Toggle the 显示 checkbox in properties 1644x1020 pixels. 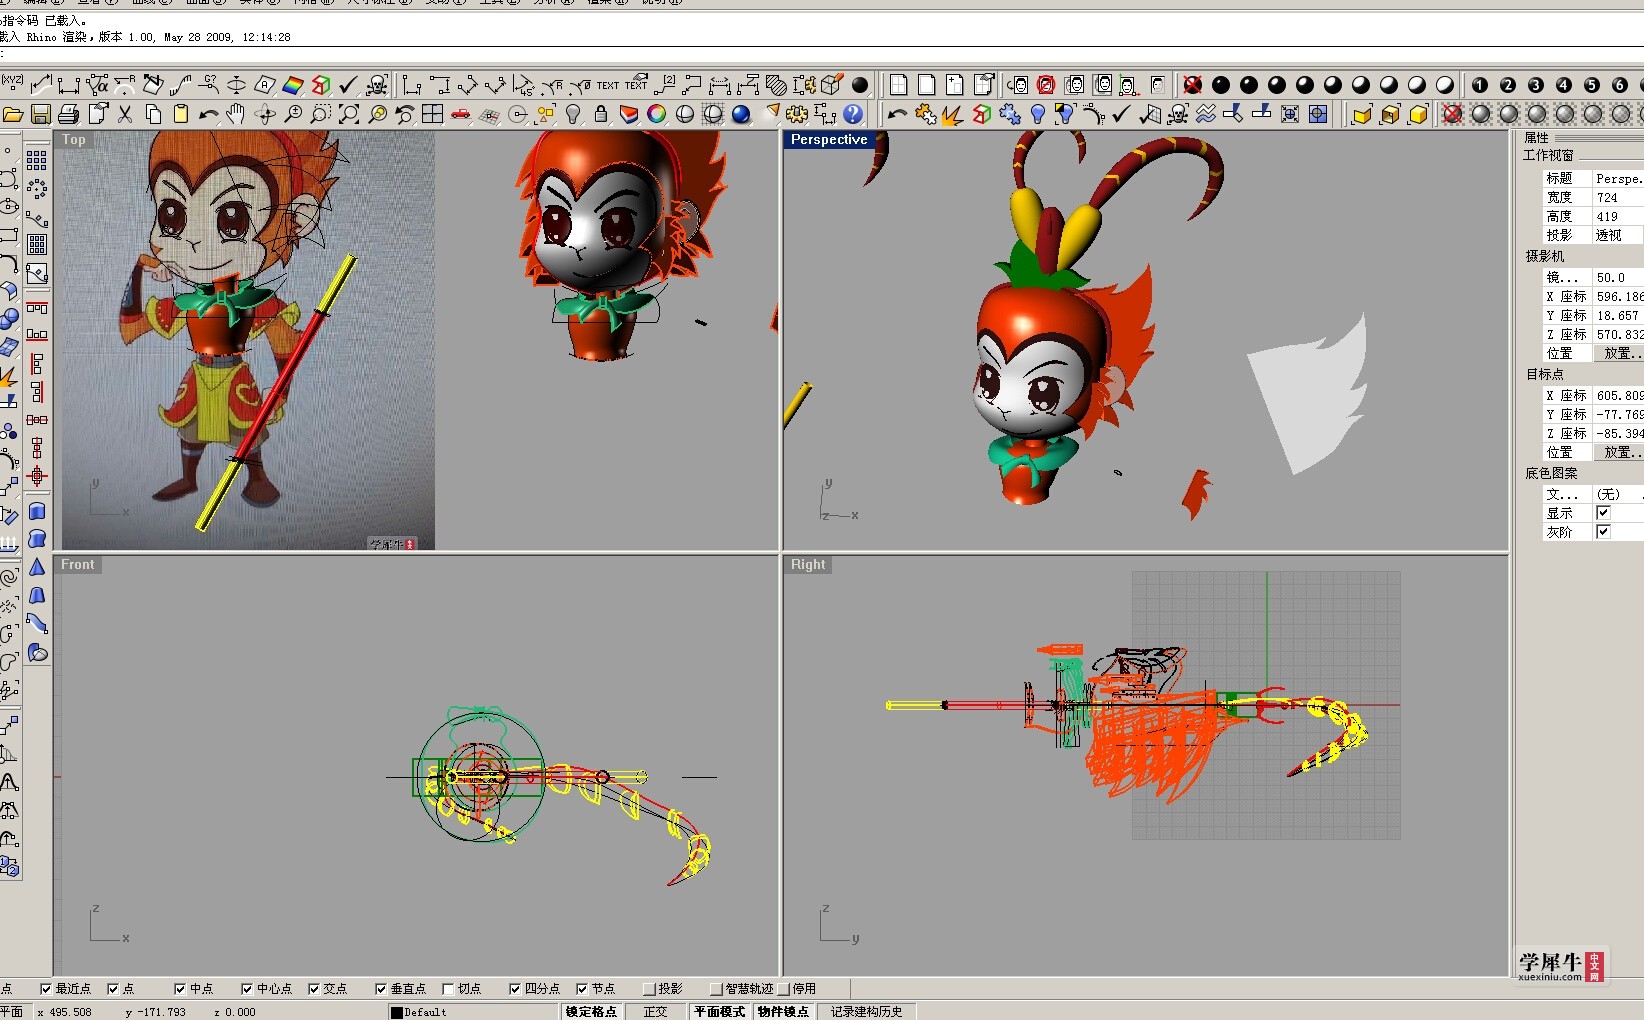(1603, 513)
